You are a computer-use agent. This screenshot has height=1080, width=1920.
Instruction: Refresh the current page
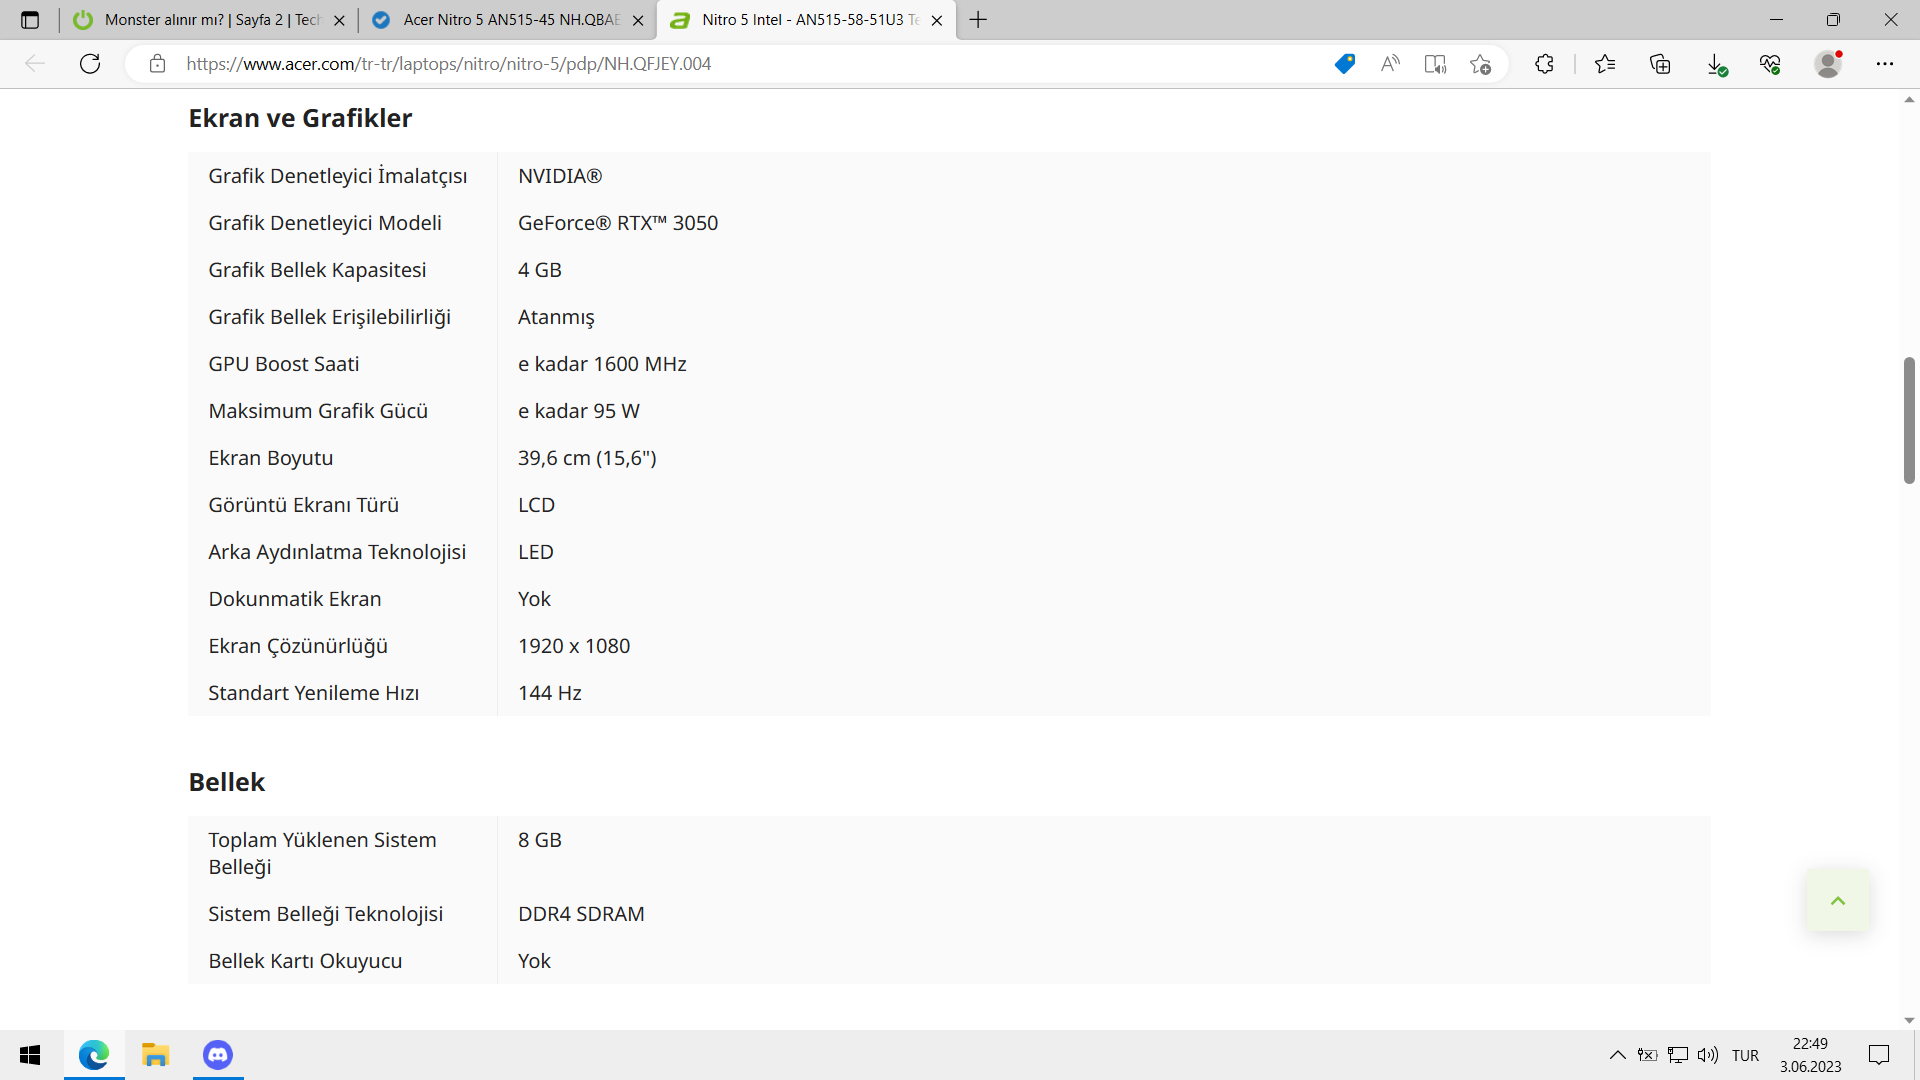(90, 64)
